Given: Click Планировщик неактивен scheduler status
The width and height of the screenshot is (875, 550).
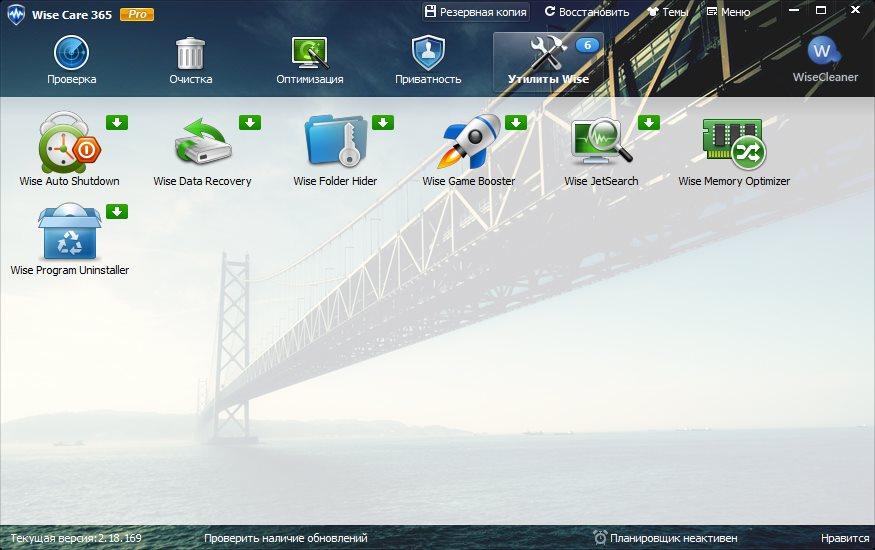Looking at the screenshot, I should click(x=665, y=538).
